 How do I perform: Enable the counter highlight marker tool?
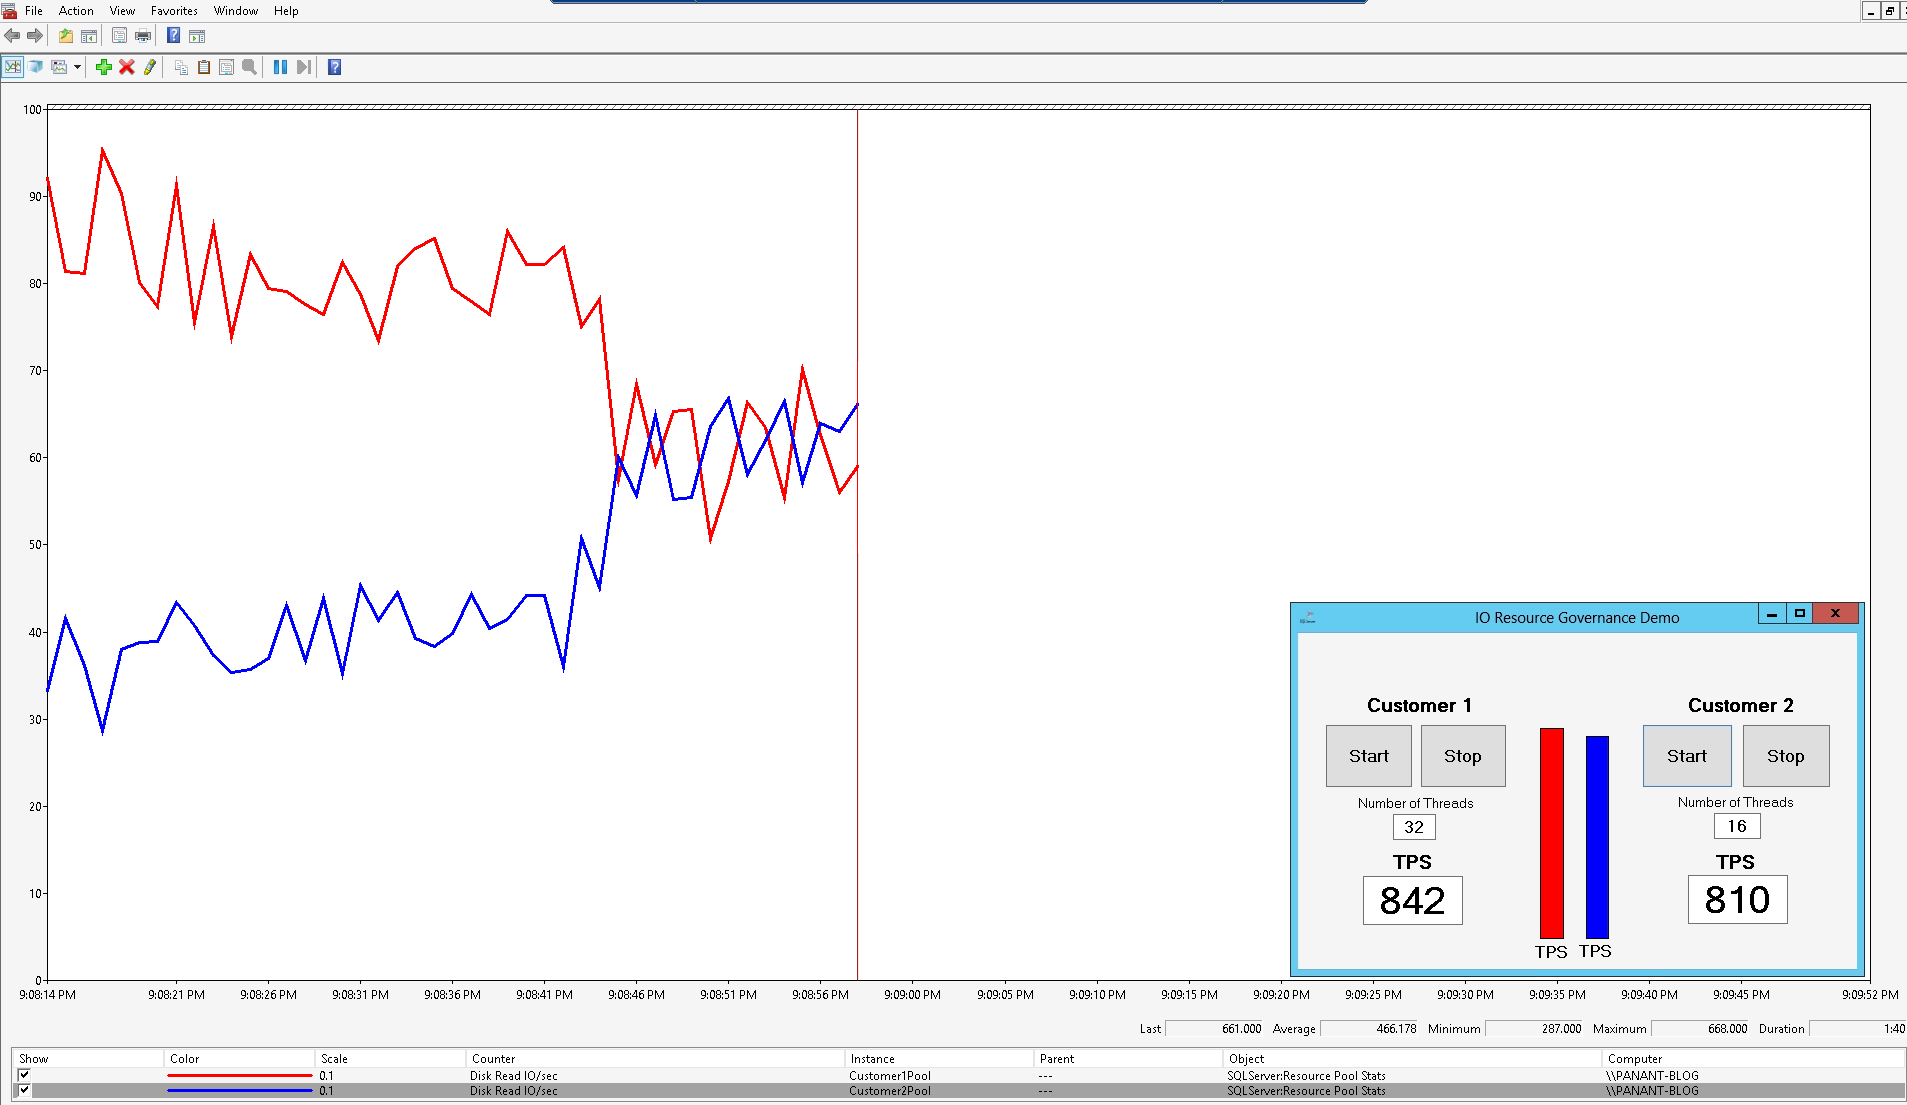click(x=150, y=67)
